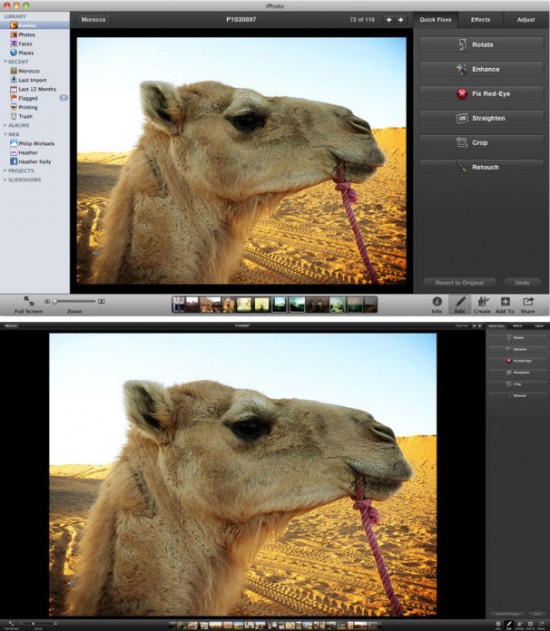Open the Share toolbar icon
Screen dimensions: 550x631
pos(527,305)
